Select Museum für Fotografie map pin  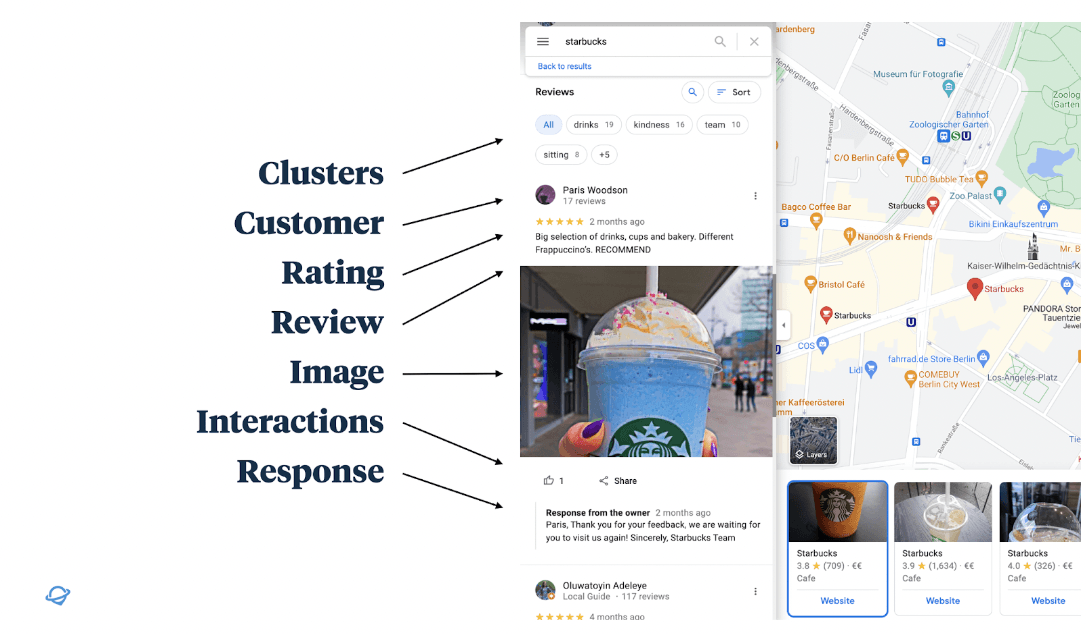point(949,87)
